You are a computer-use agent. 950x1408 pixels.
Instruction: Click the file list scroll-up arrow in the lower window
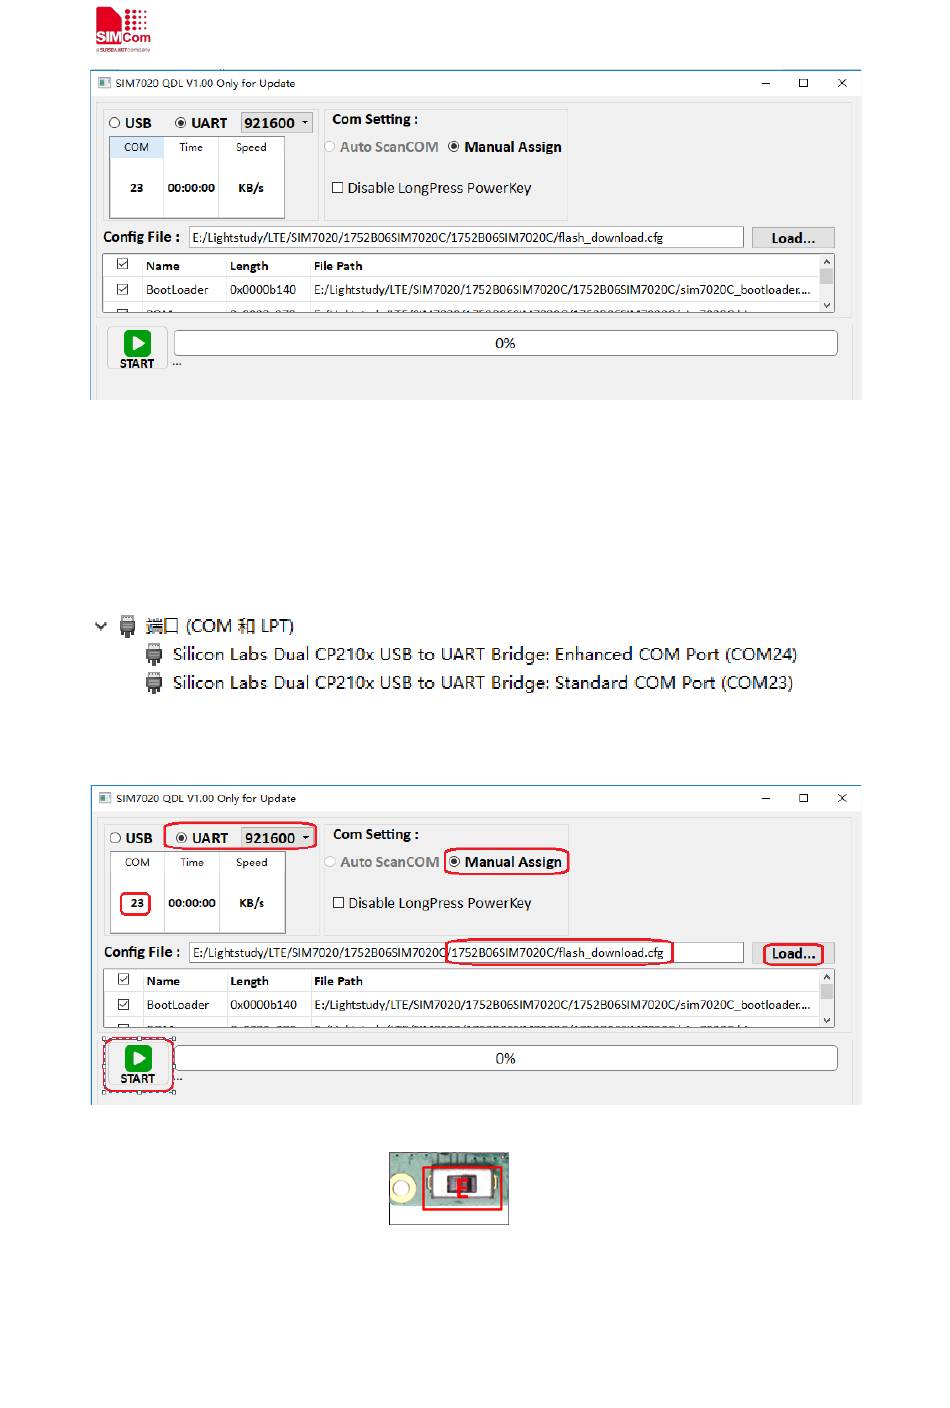point(826,977)
